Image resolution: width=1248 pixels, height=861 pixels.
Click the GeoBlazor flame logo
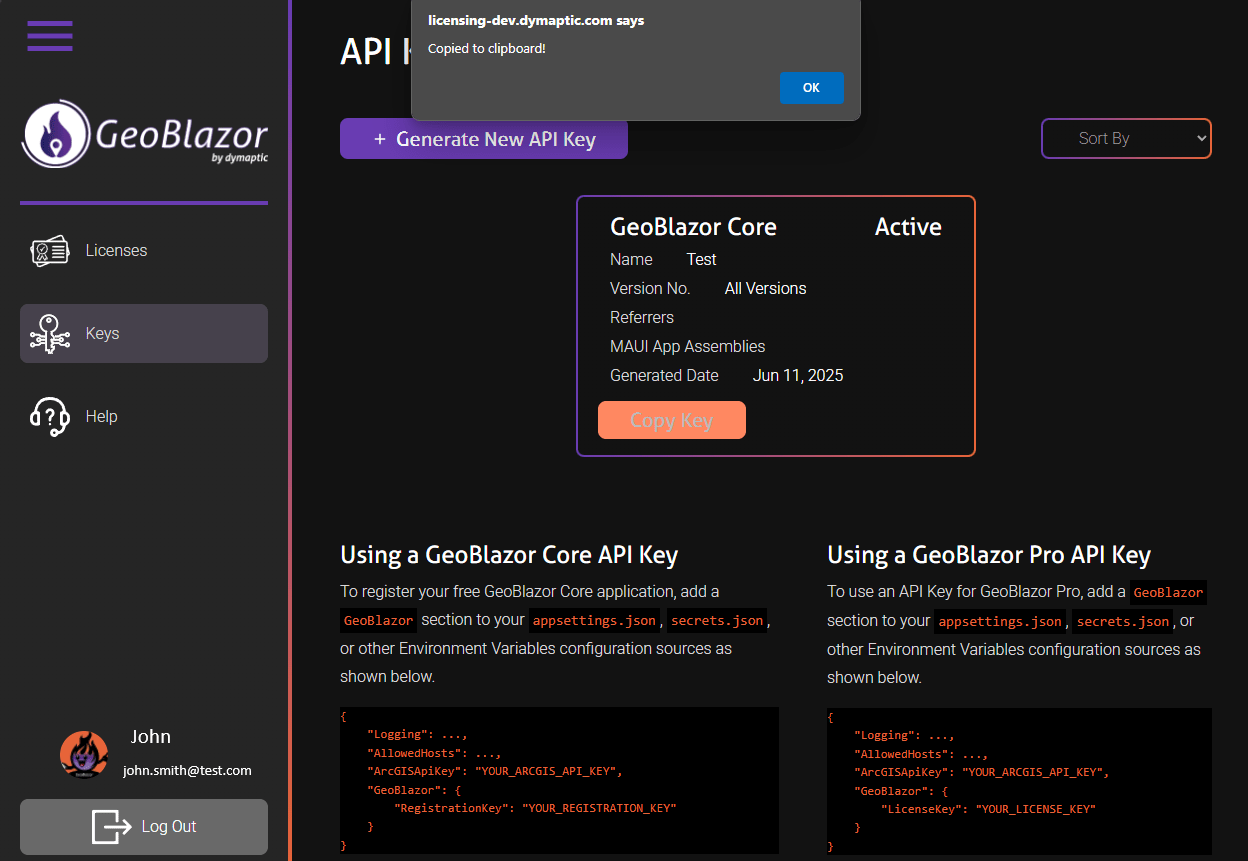[56, 134]
